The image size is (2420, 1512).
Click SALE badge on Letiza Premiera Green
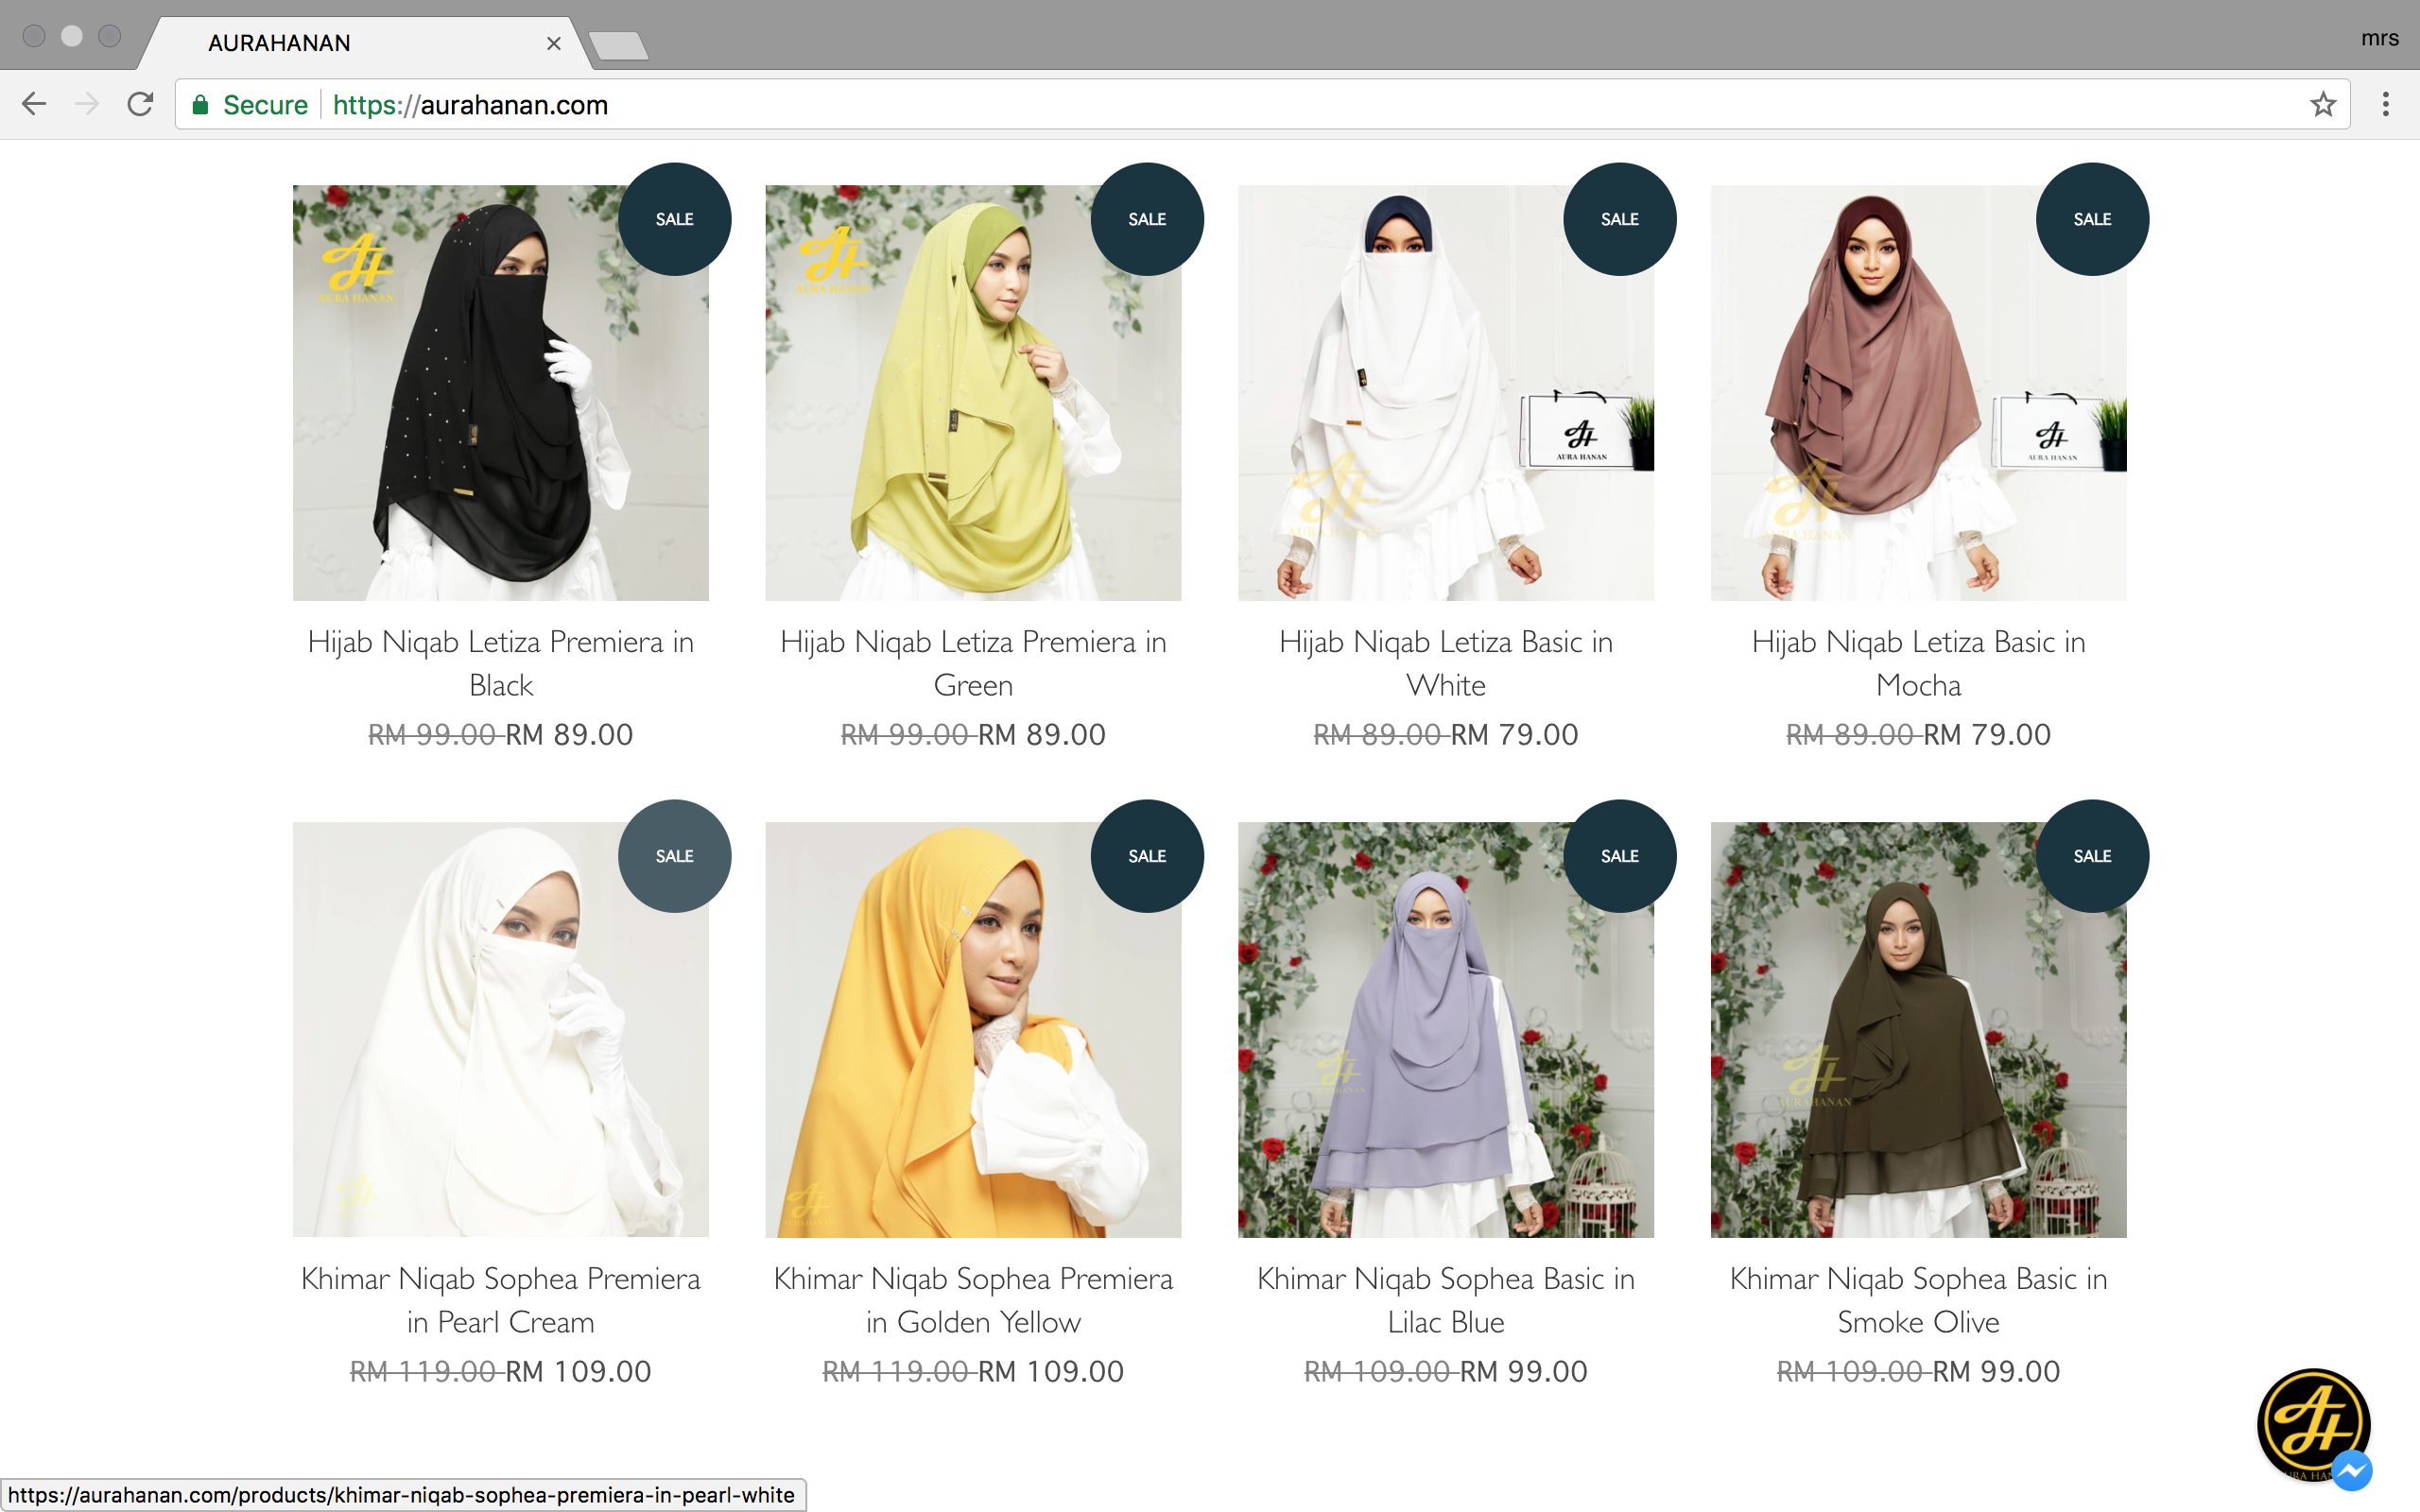click(1147, 219)
